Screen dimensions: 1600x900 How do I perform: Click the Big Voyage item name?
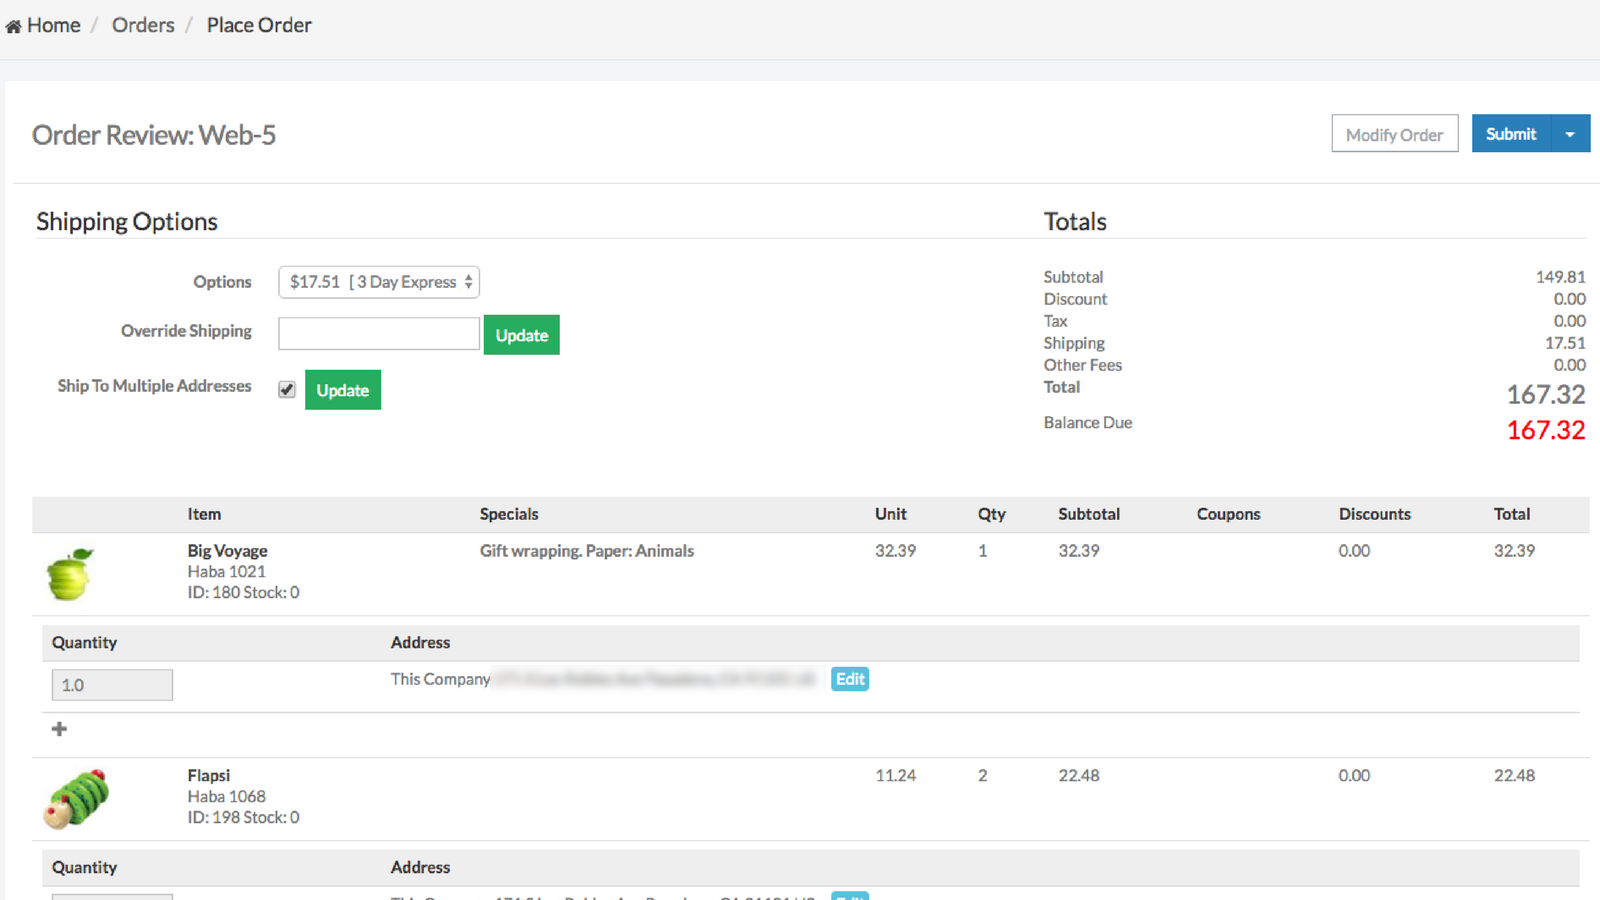pos(227,551)
